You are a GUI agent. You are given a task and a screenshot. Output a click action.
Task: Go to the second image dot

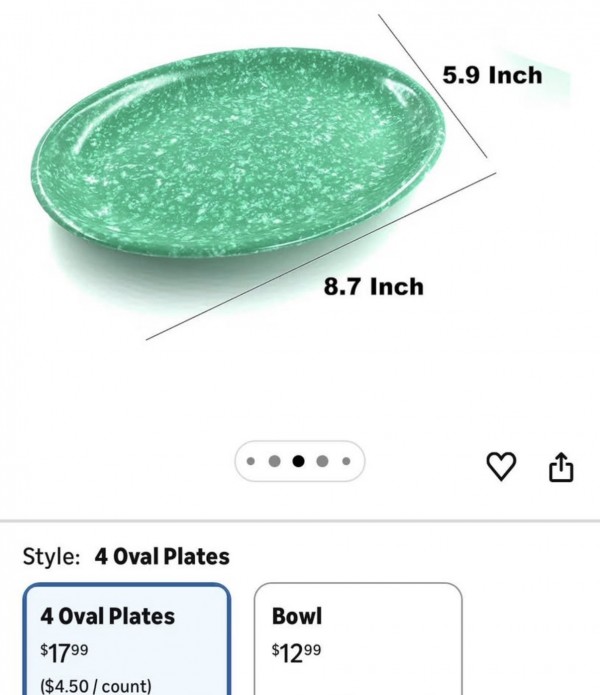pyautogui.click(x=274, y=462)
